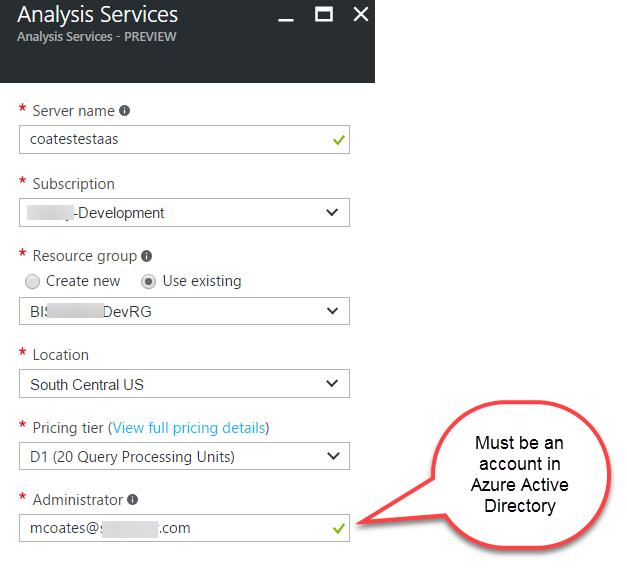Click the Location label

[61, 355]
